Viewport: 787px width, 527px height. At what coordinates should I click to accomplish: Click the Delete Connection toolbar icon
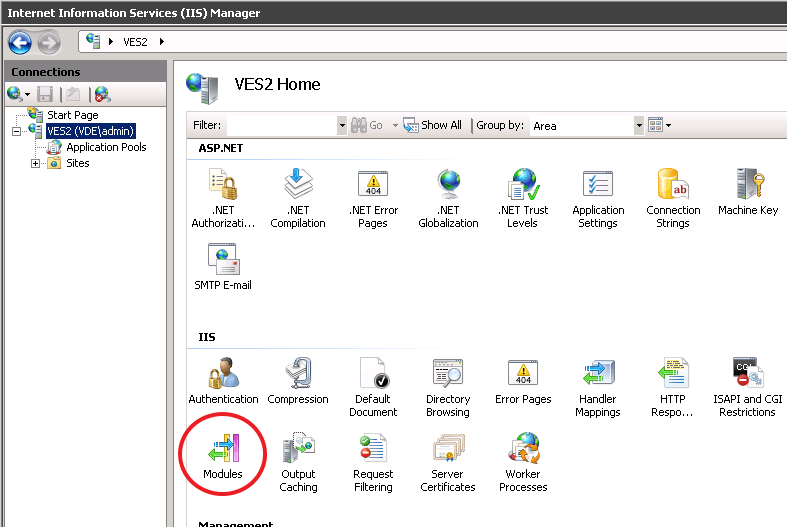(102, 94)
